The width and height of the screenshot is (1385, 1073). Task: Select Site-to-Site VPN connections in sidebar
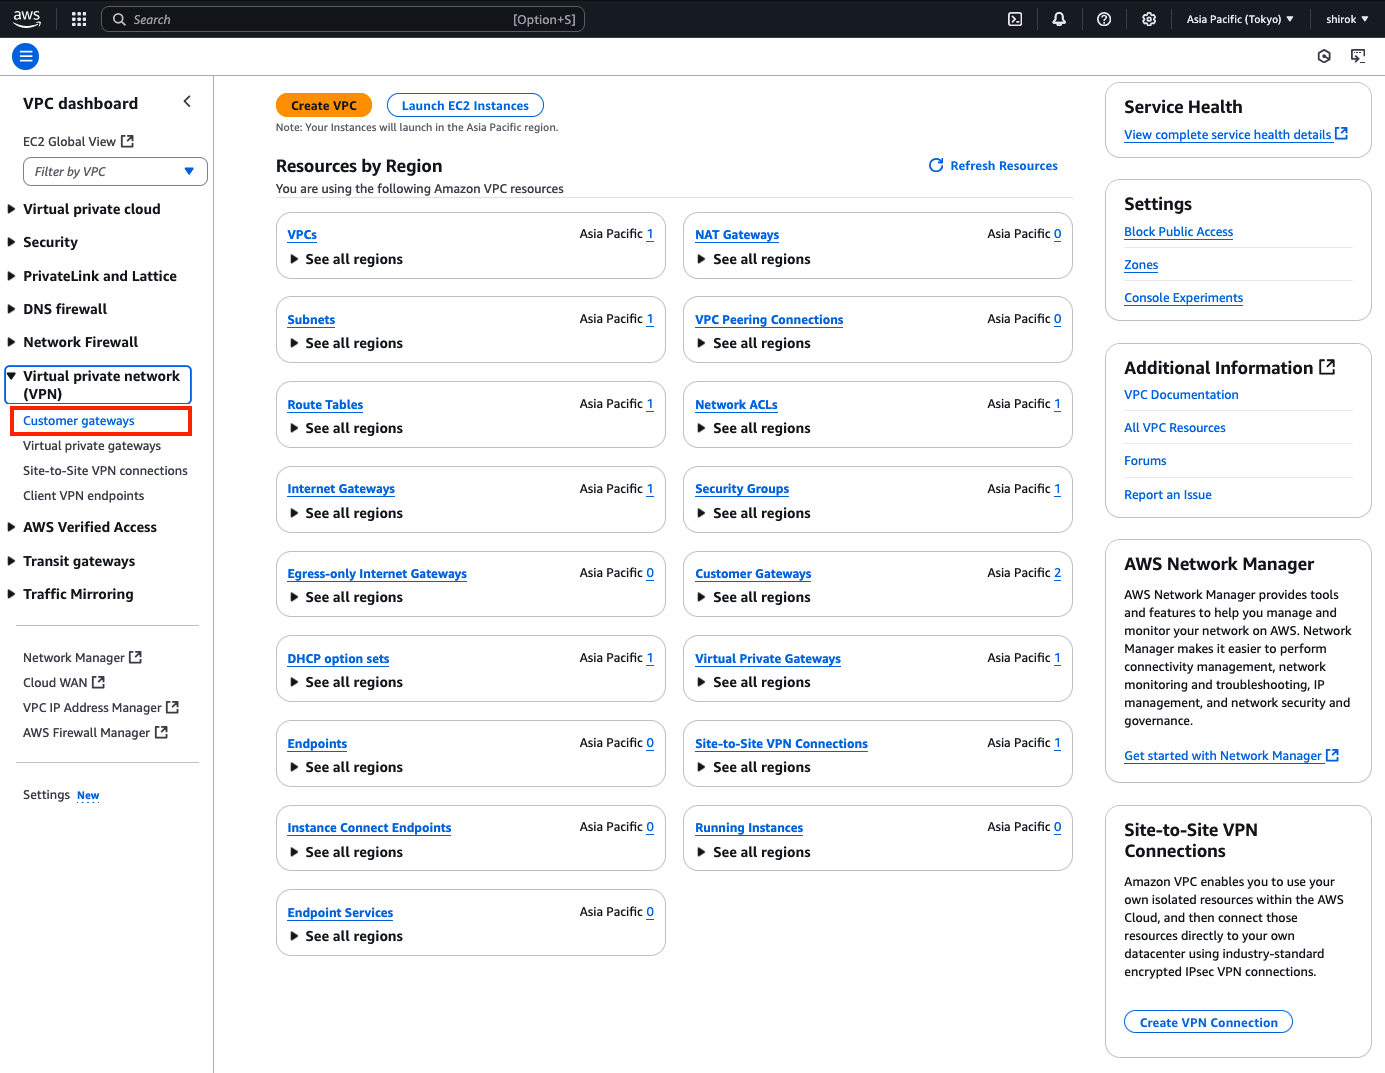105,471
